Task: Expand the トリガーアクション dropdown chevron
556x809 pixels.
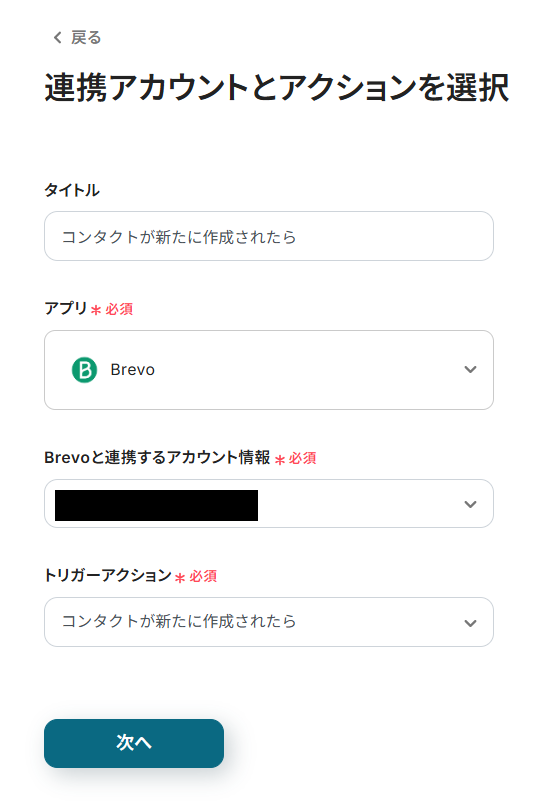Action: [x=470, y=623]
